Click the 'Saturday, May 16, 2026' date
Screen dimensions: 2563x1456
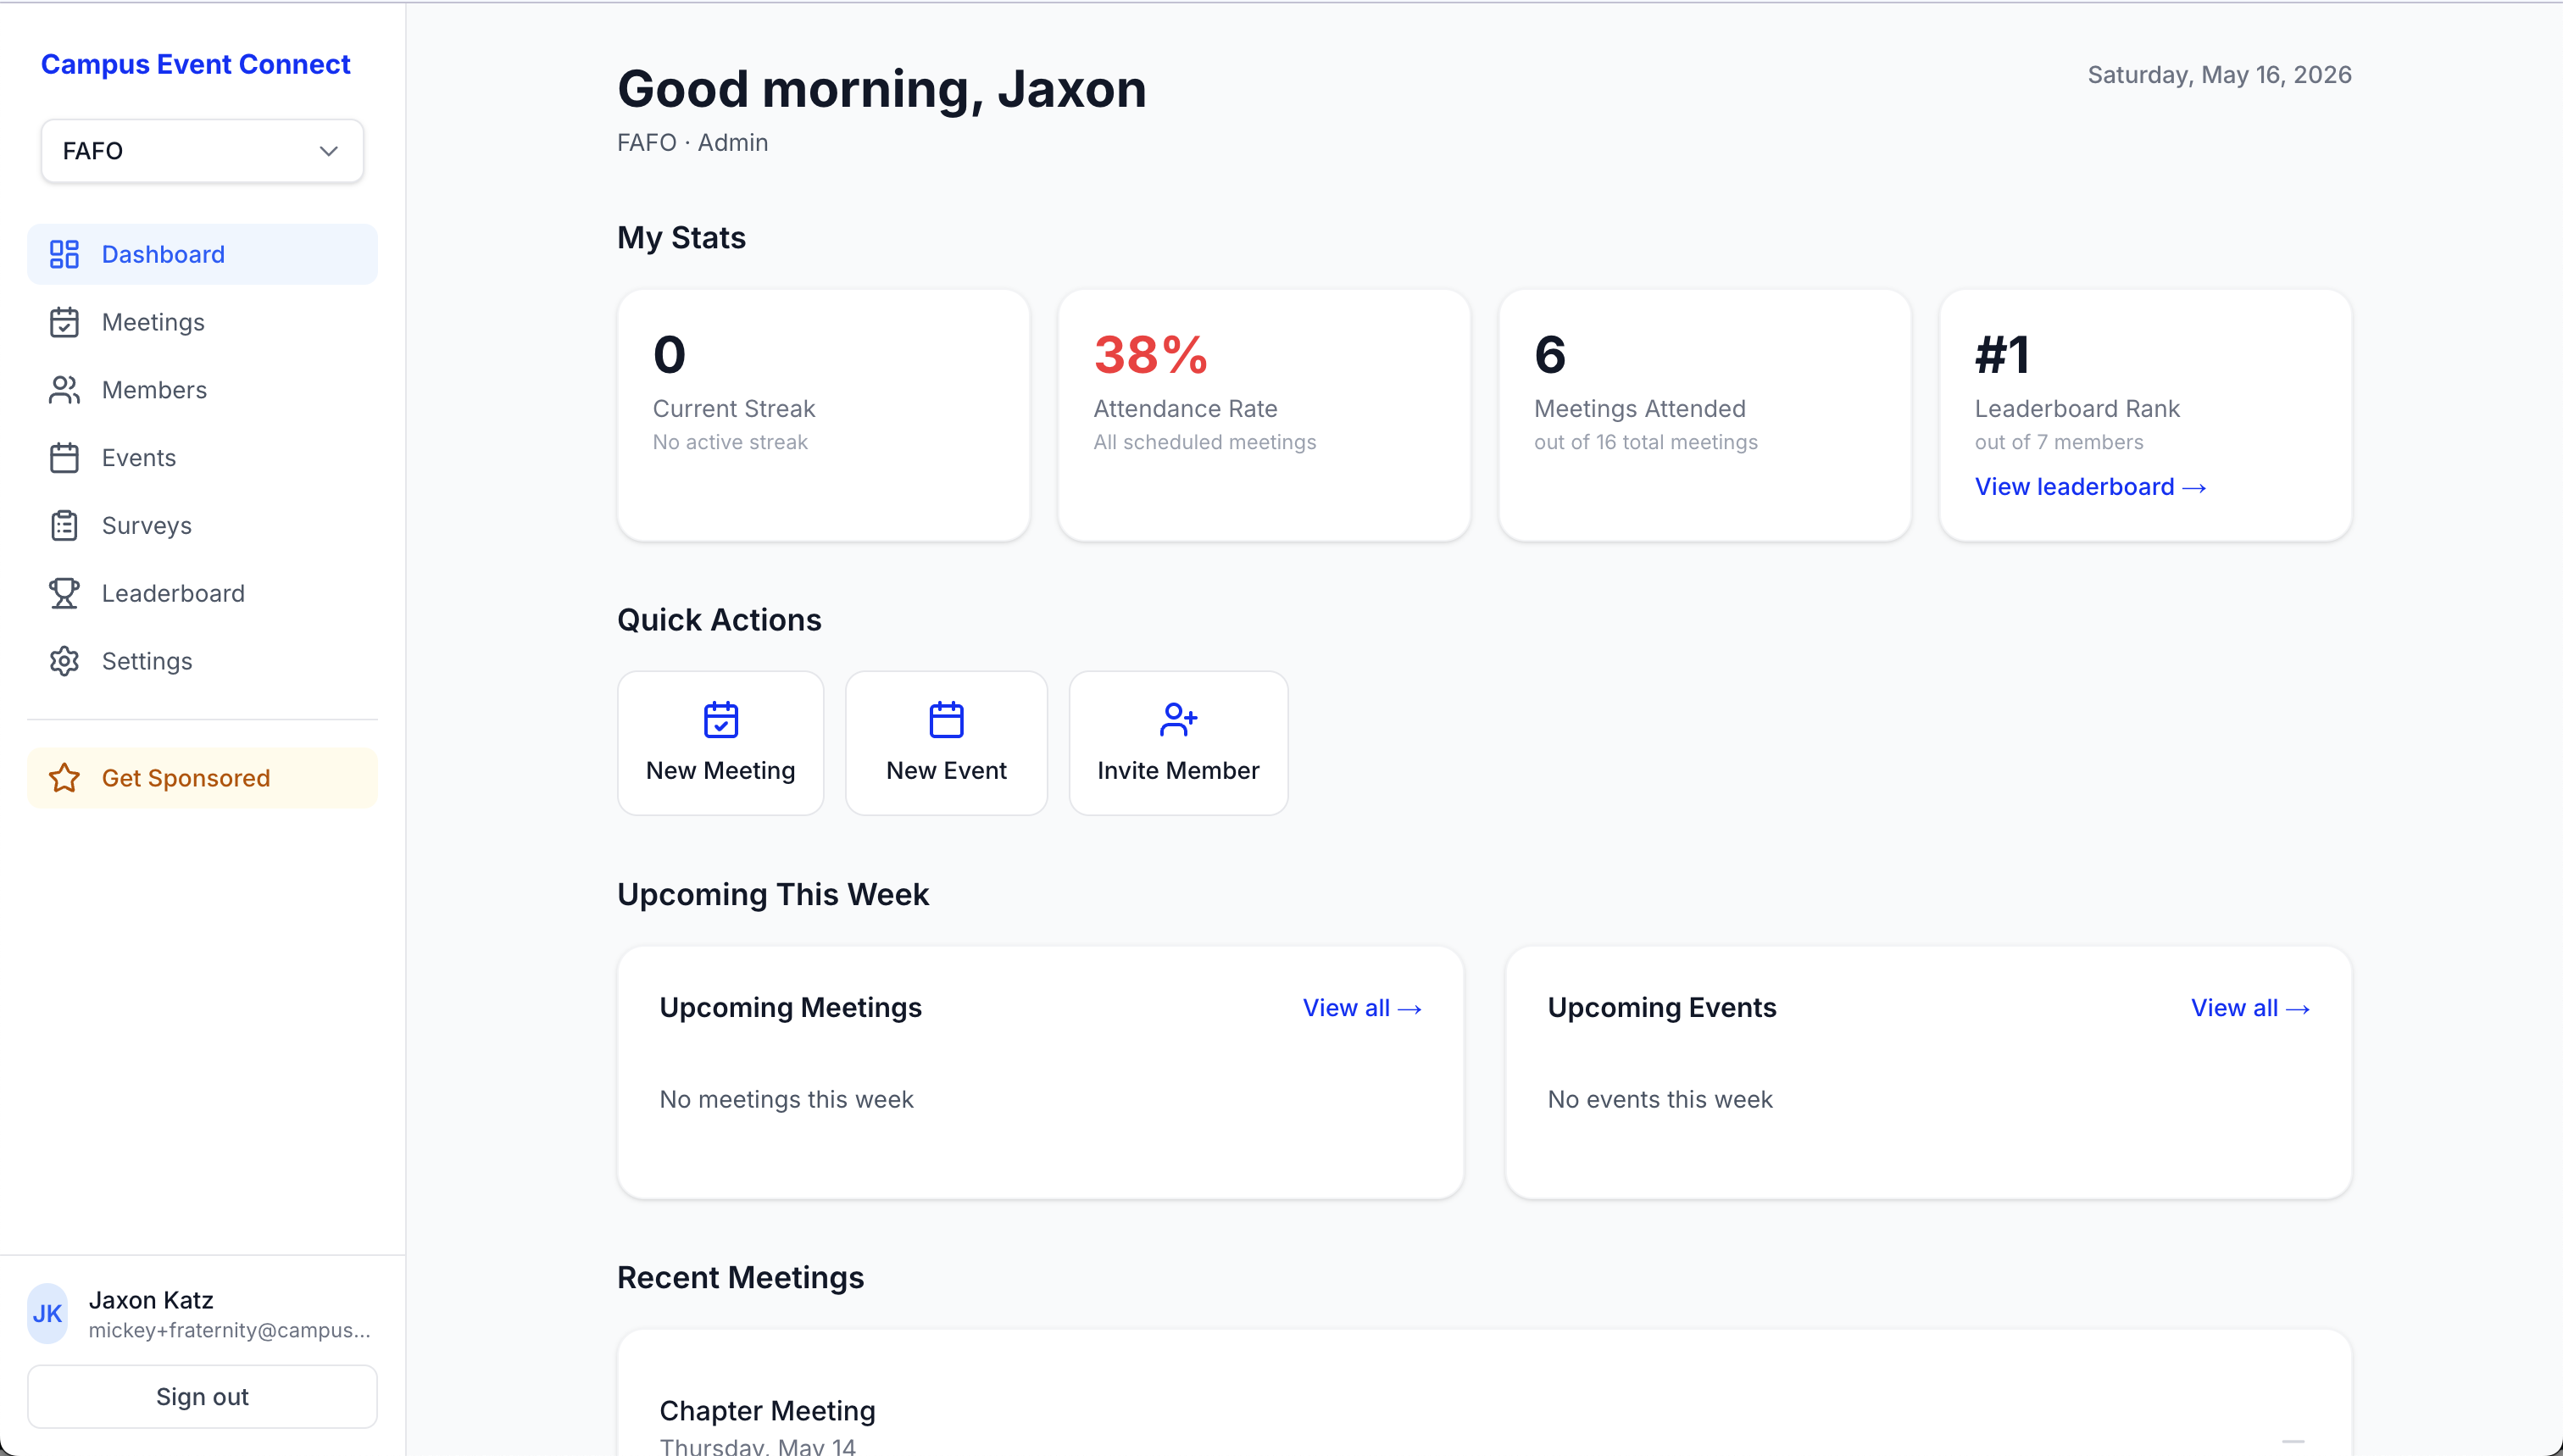coord(2219,75)
